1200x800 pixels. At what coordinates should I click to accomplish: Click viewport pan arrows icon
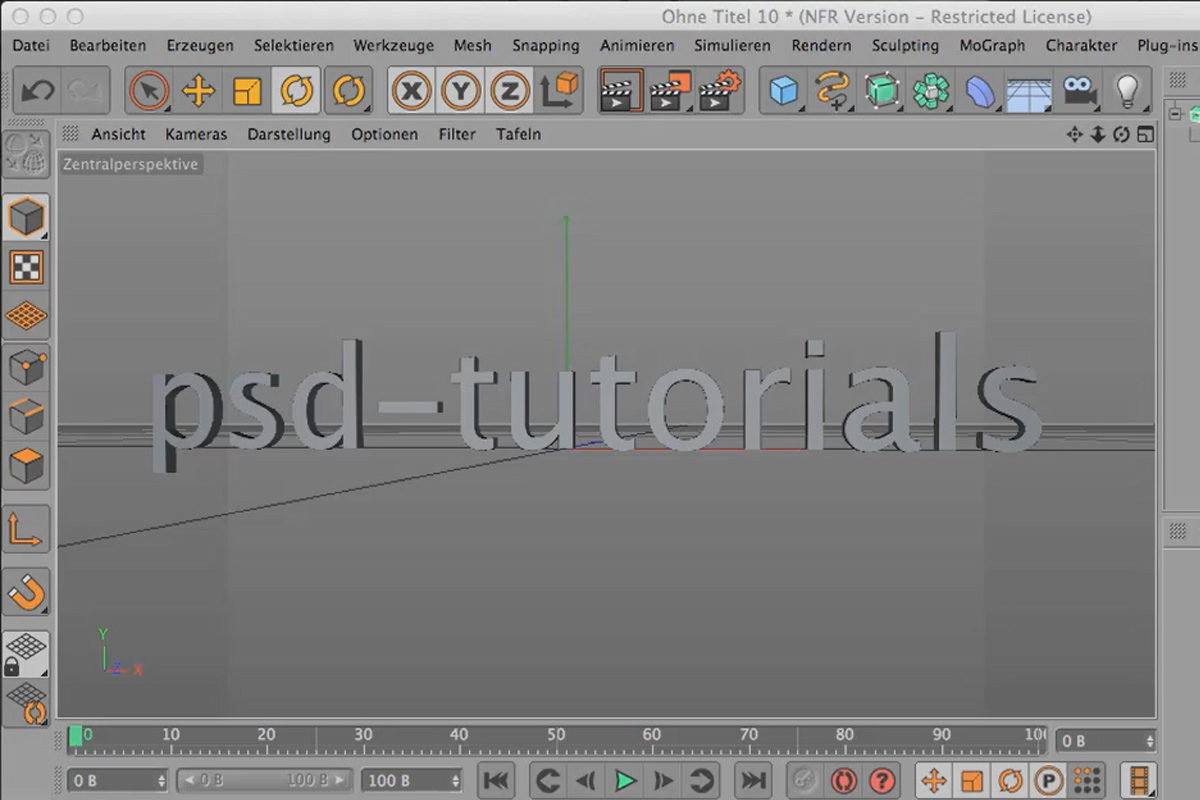coord(1075,134)
